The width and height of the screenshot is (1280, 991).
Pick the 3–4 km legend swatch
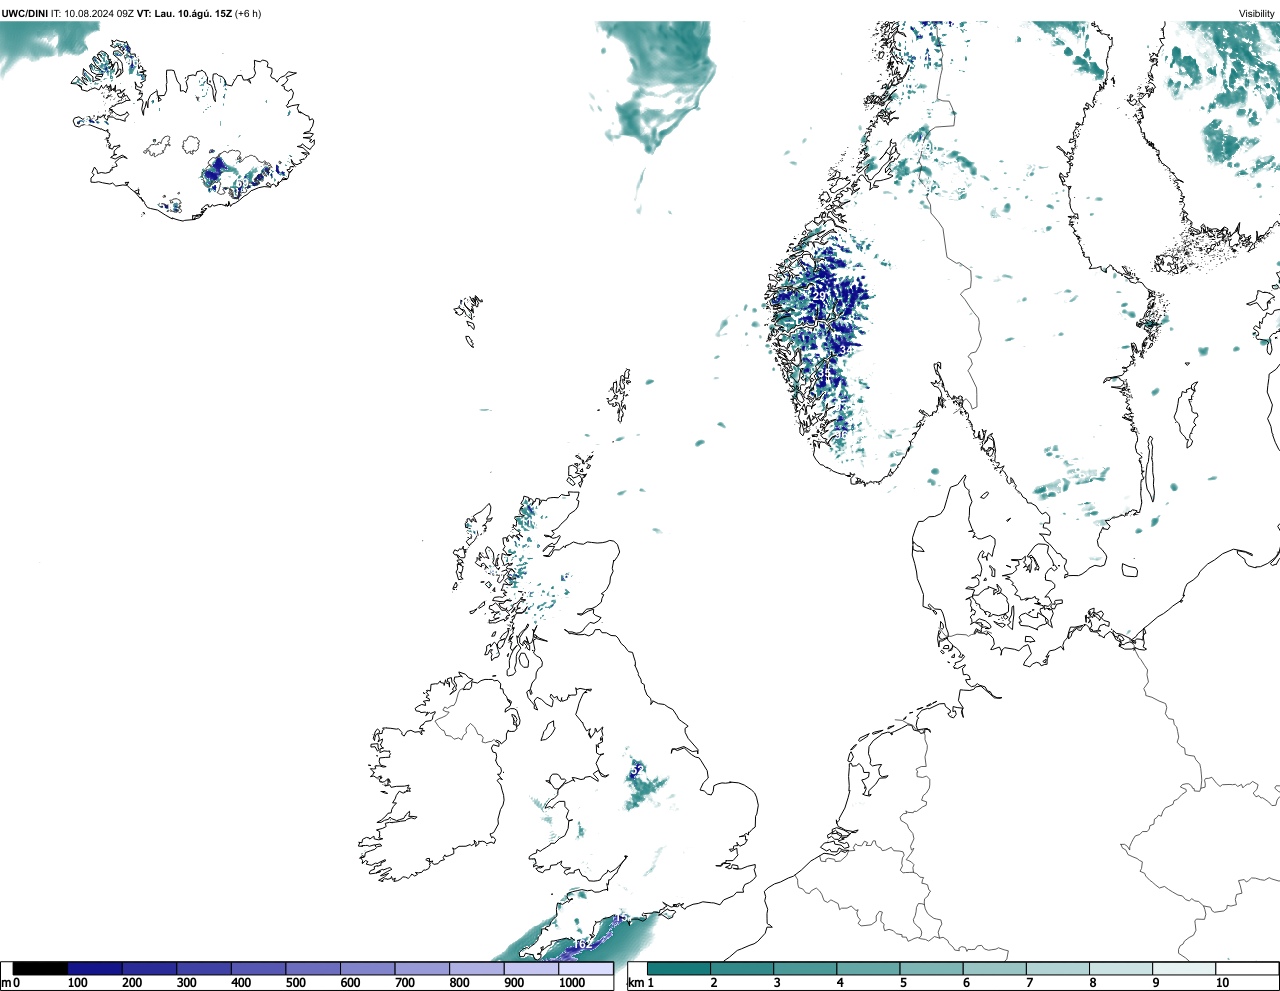click(805, 968)
